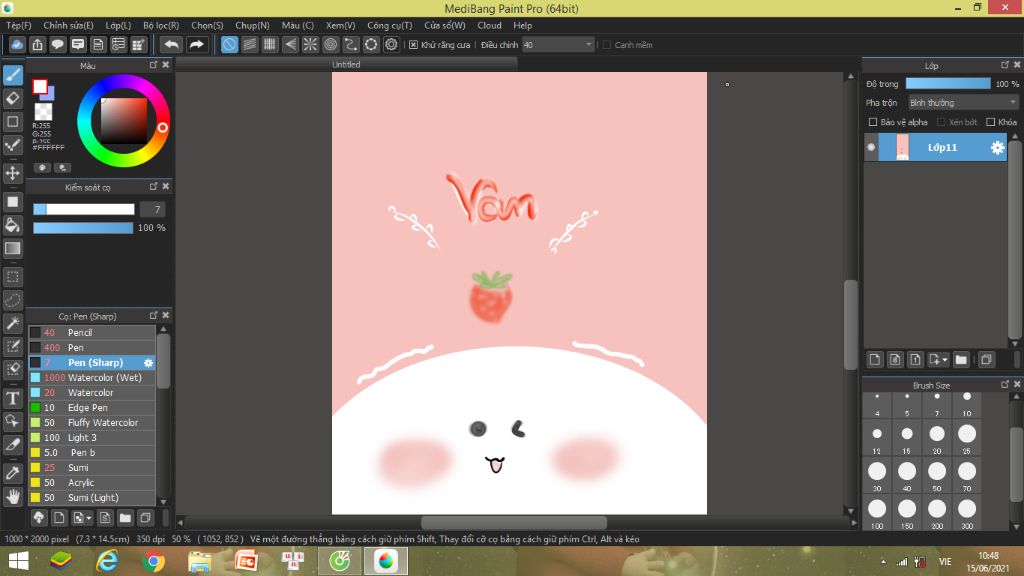This screenshot has width=1024, height=576.
Task: Undock the Brush Size panel
Action: pyautogui.click(x=1005, y=384)
